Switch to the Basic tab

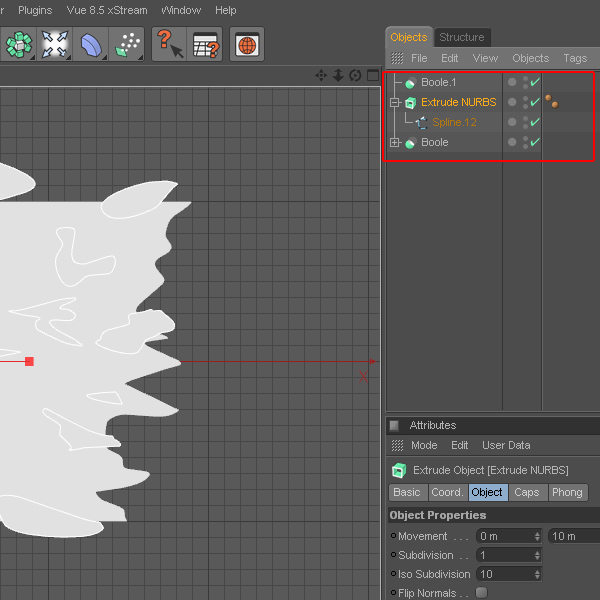pyautogui.click(x=408, y=492)
